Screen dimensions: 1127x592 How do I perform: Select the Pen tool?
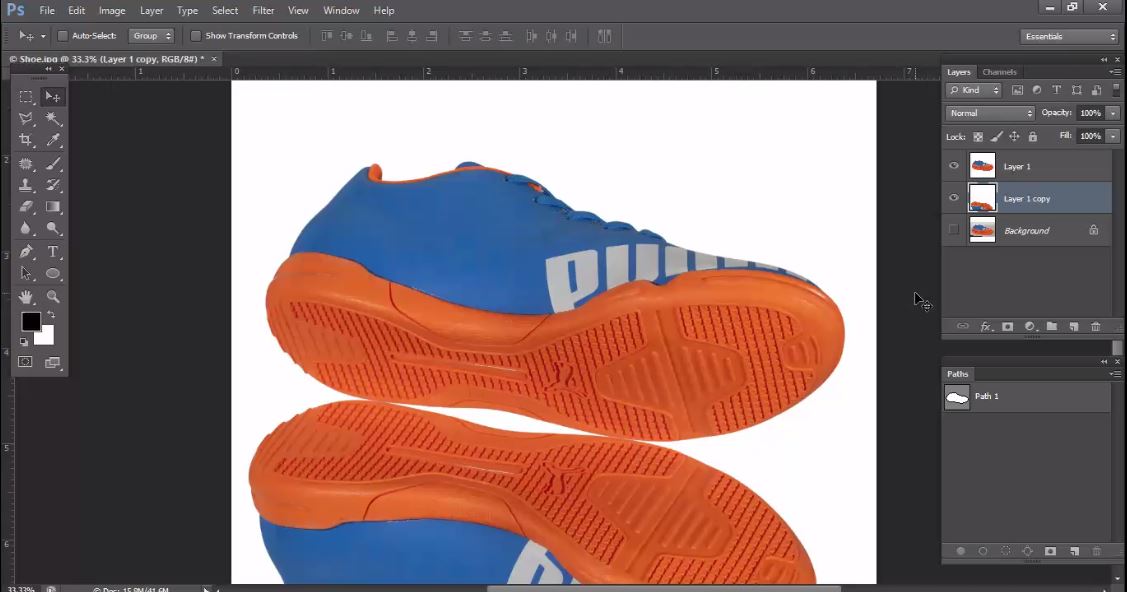point(26,252)
